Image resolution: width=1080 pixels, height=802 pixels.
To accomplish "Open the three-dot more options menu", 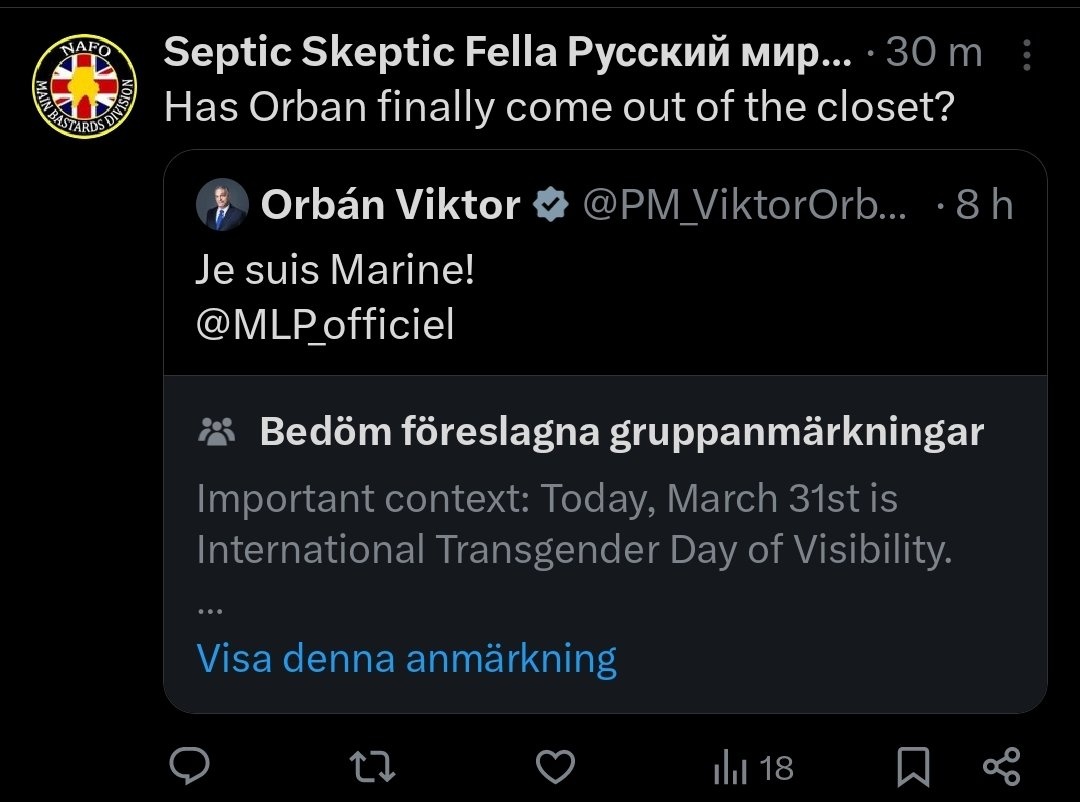I will pos(1026,56).
